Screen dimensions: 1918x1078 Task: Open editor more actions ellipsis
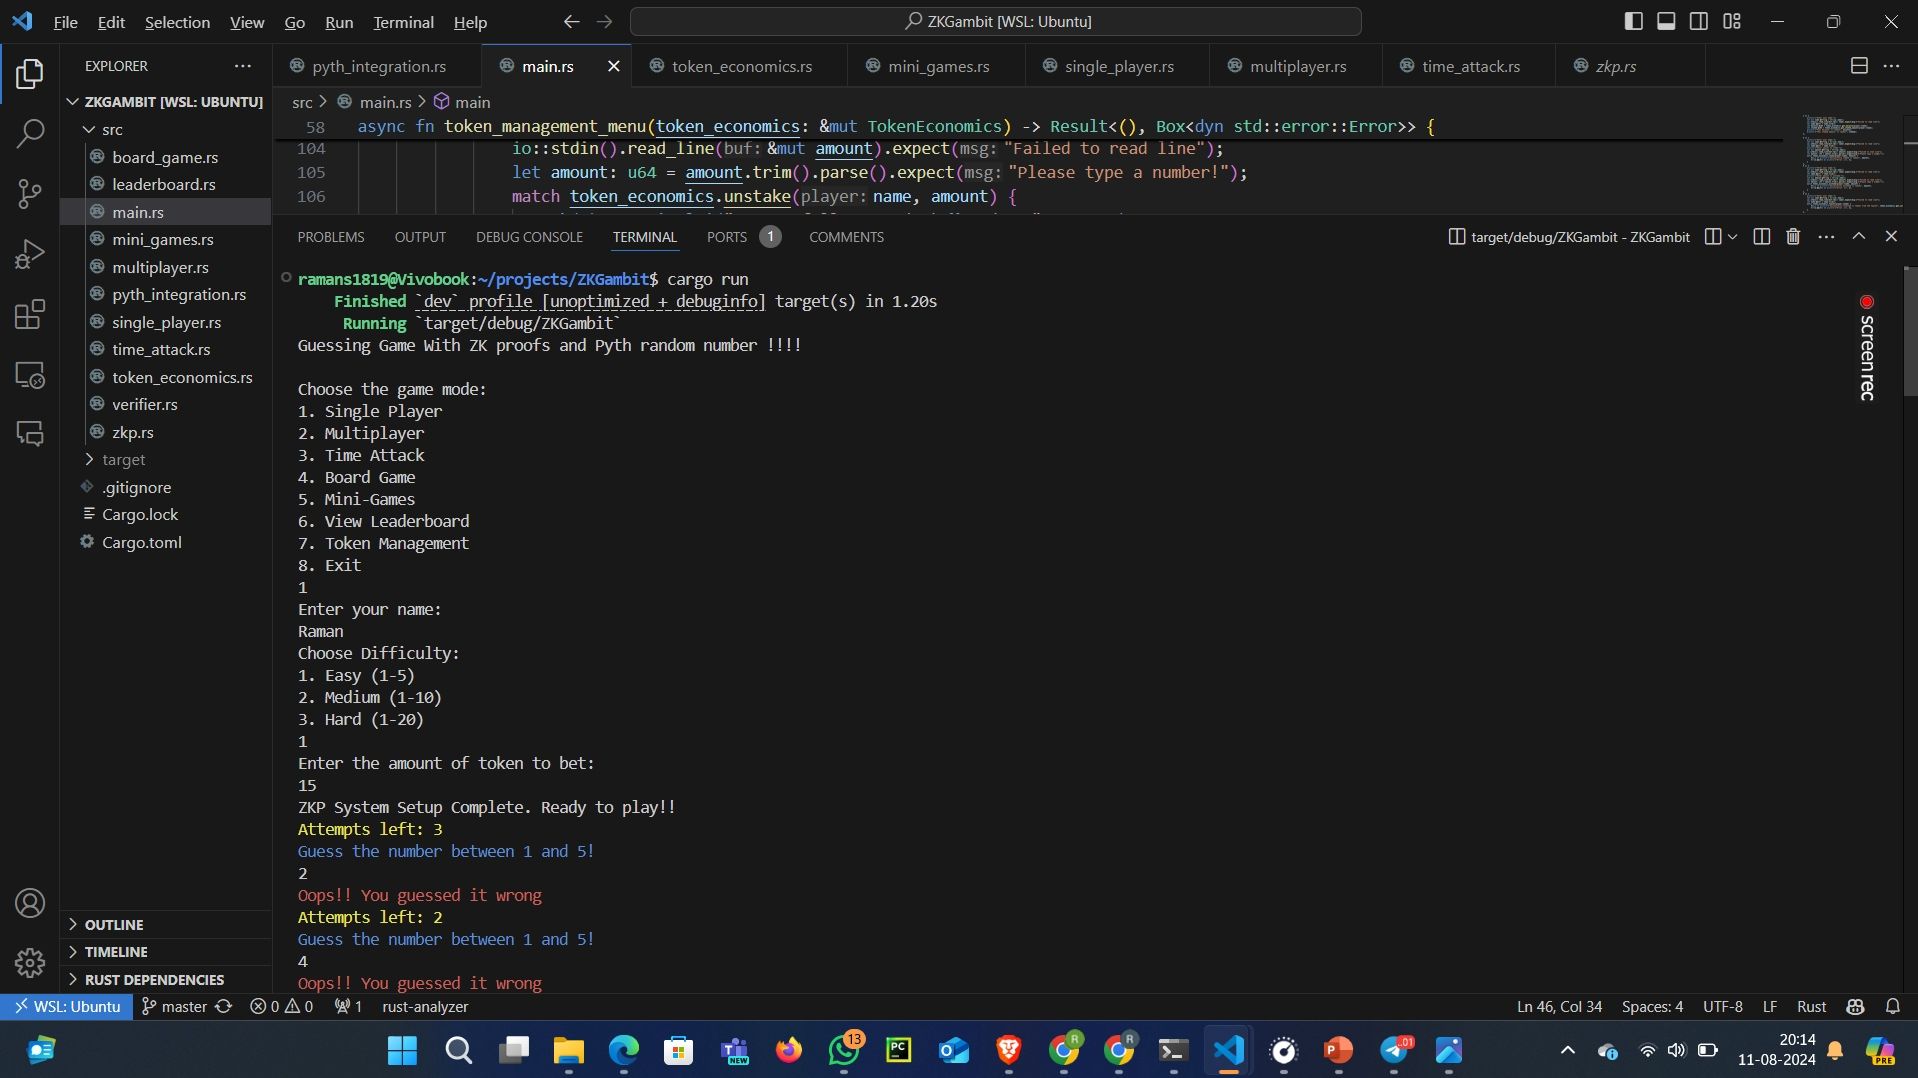point(1891,66)
